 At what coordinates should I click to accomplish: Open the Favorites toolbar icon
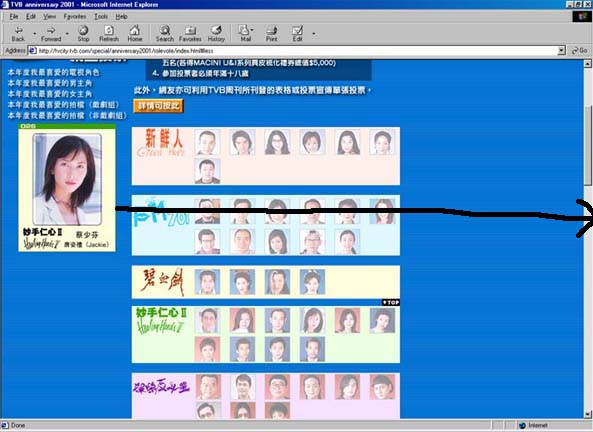click(190, 33)
